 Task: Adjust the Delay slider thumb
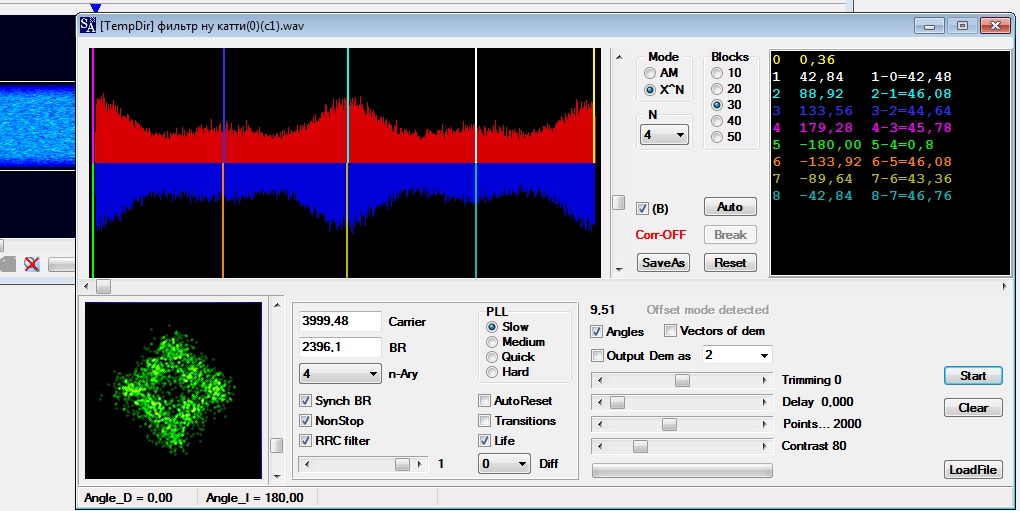tap(617, 402)
